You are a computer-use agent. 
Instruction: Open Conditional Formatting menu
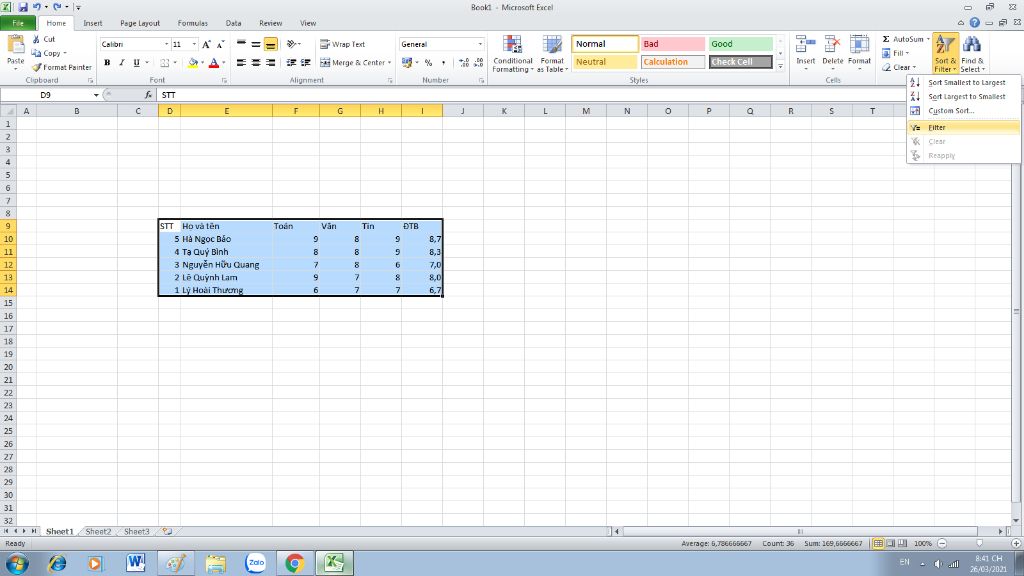[x=513, y=54]
